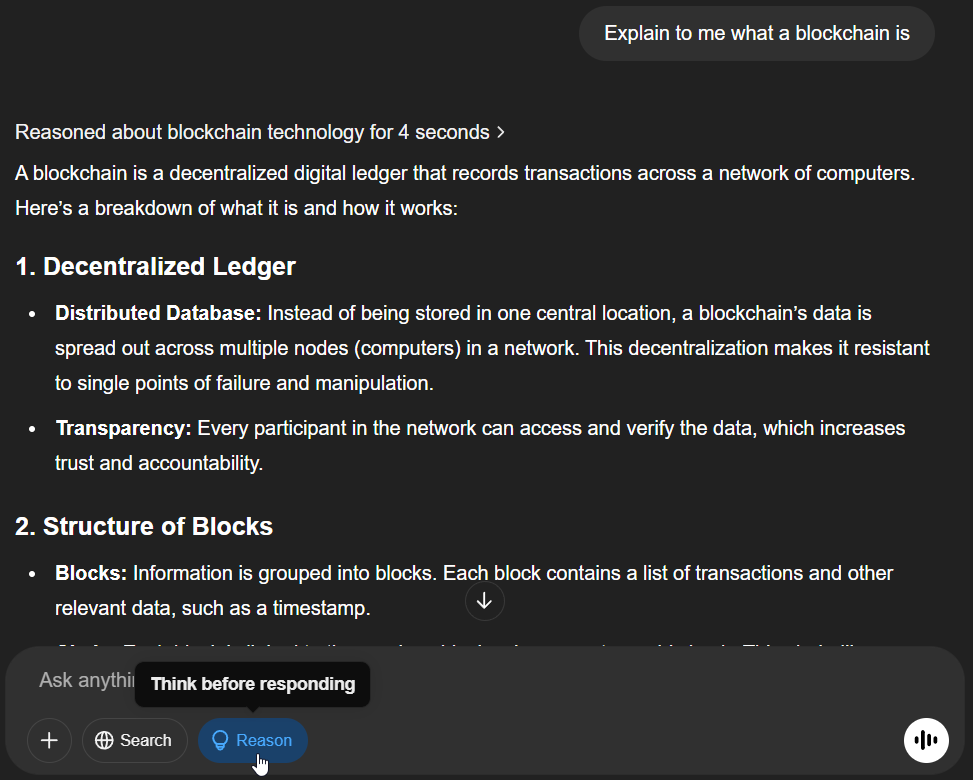Image resolution: width=973 pixels, height=780 pixels.
Task: Toggle the Reason mode button
Action: coord(253,741)
